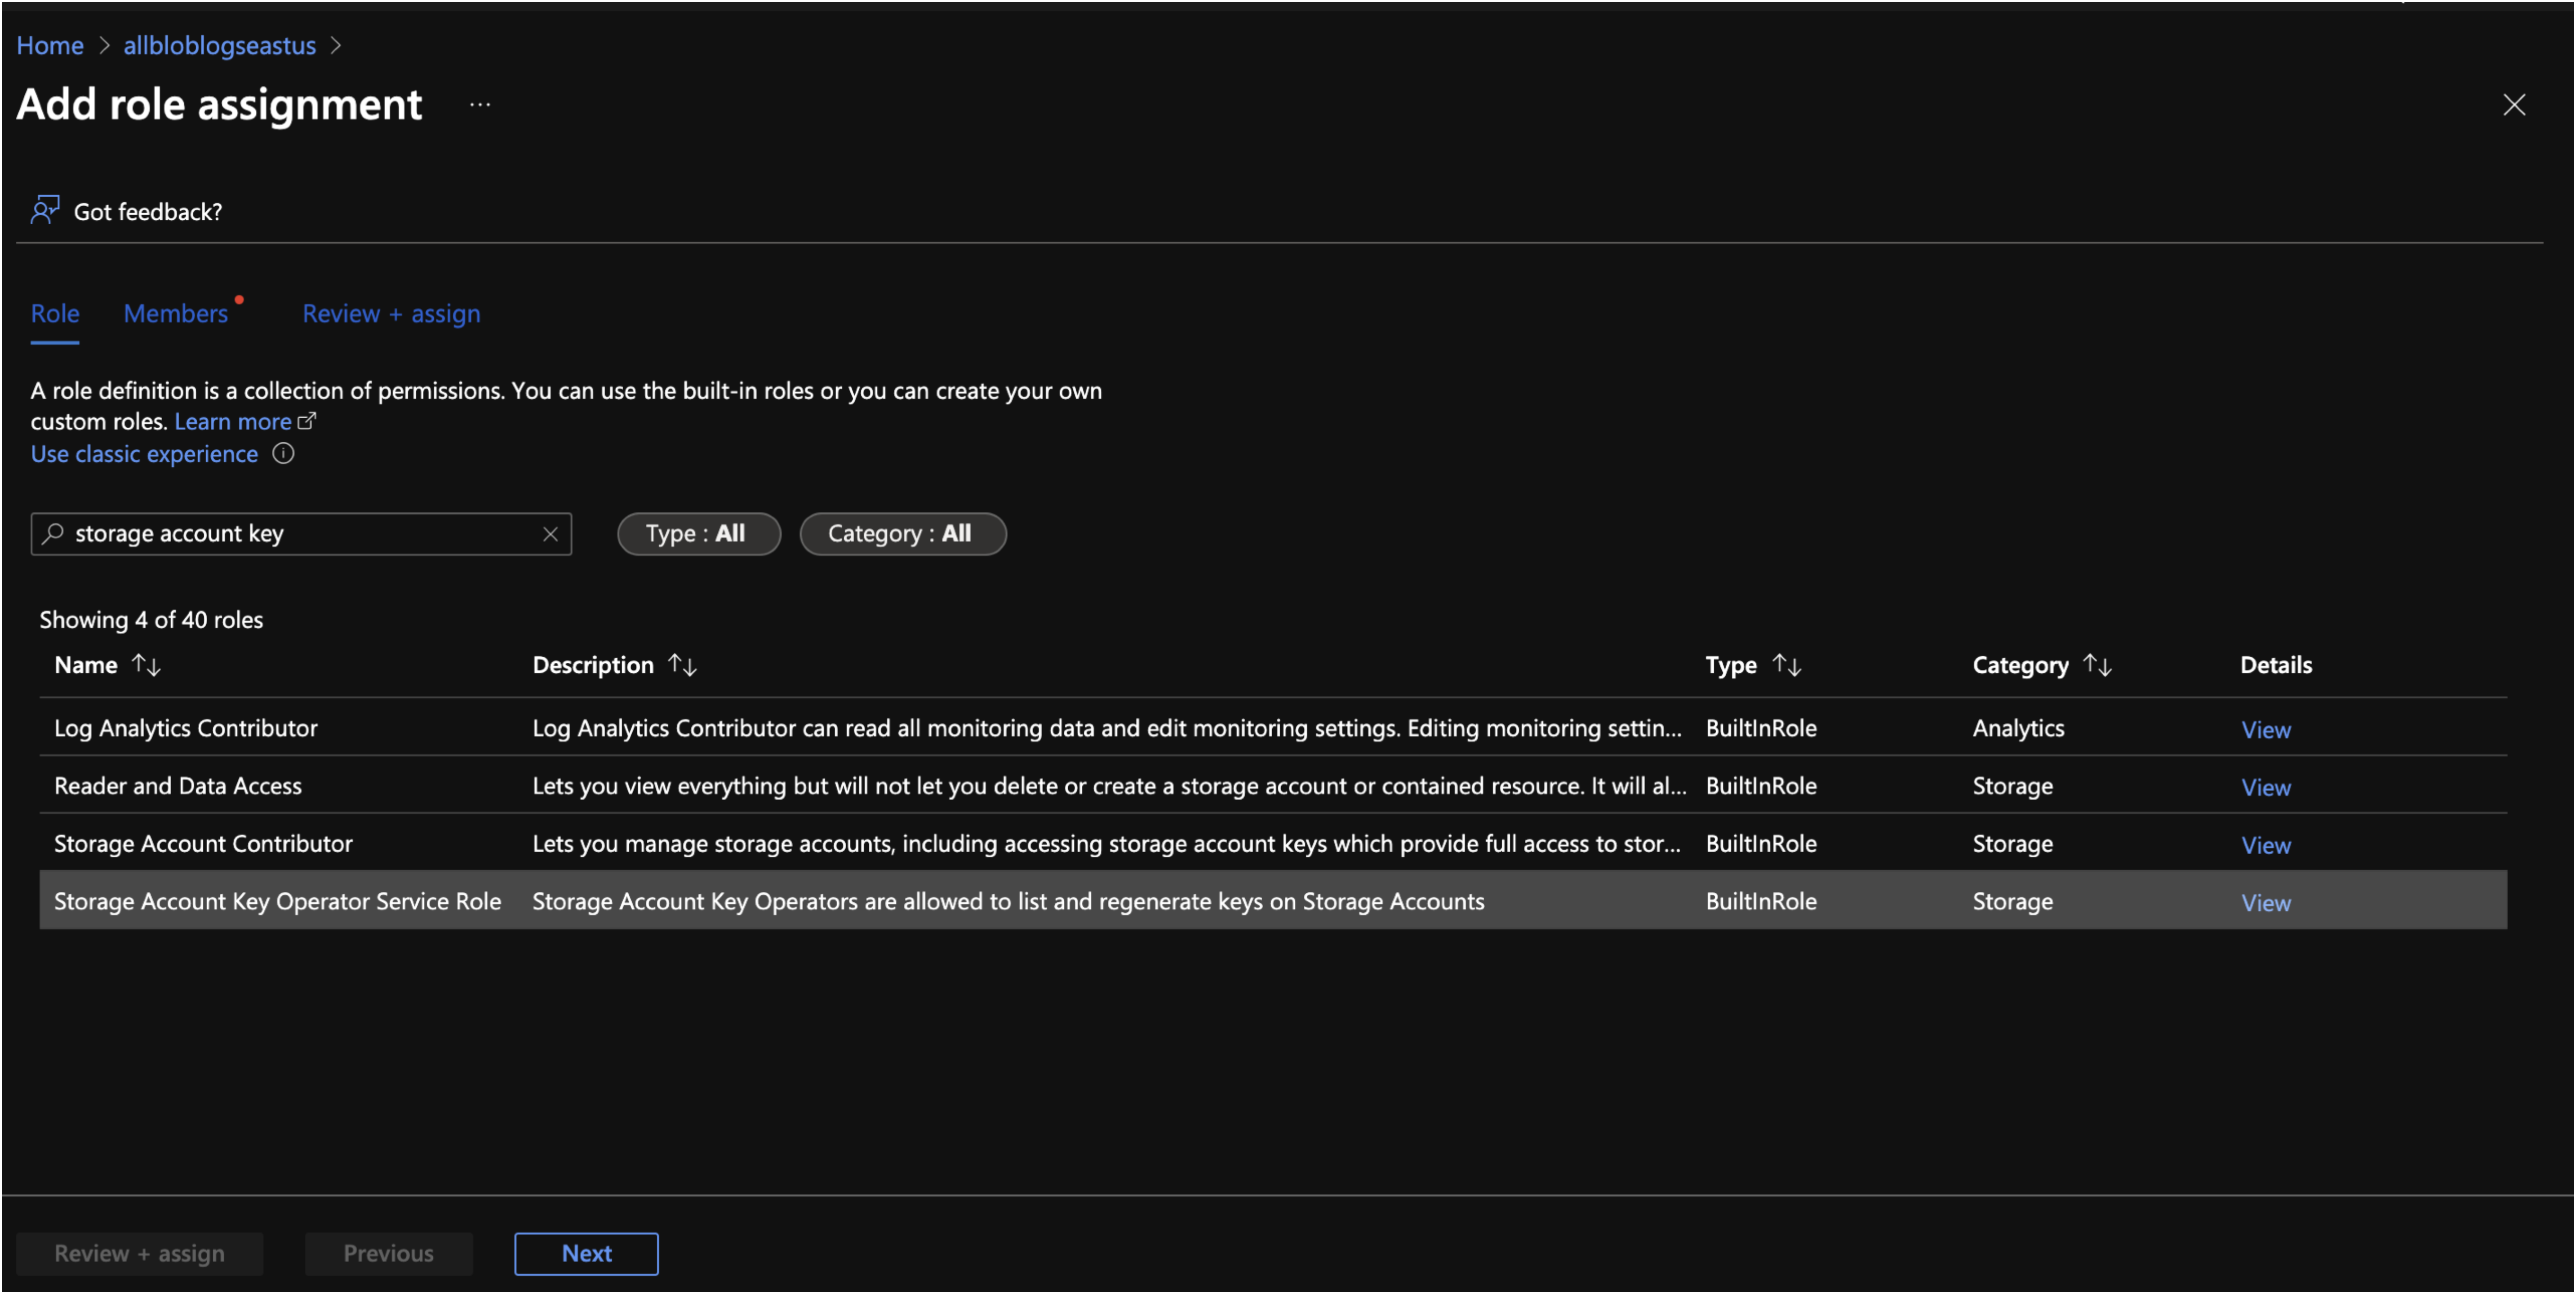Sort by Description column arrows
Image resolution: width=2576 pixels, height=1294 pixels.
click(683, 665)
